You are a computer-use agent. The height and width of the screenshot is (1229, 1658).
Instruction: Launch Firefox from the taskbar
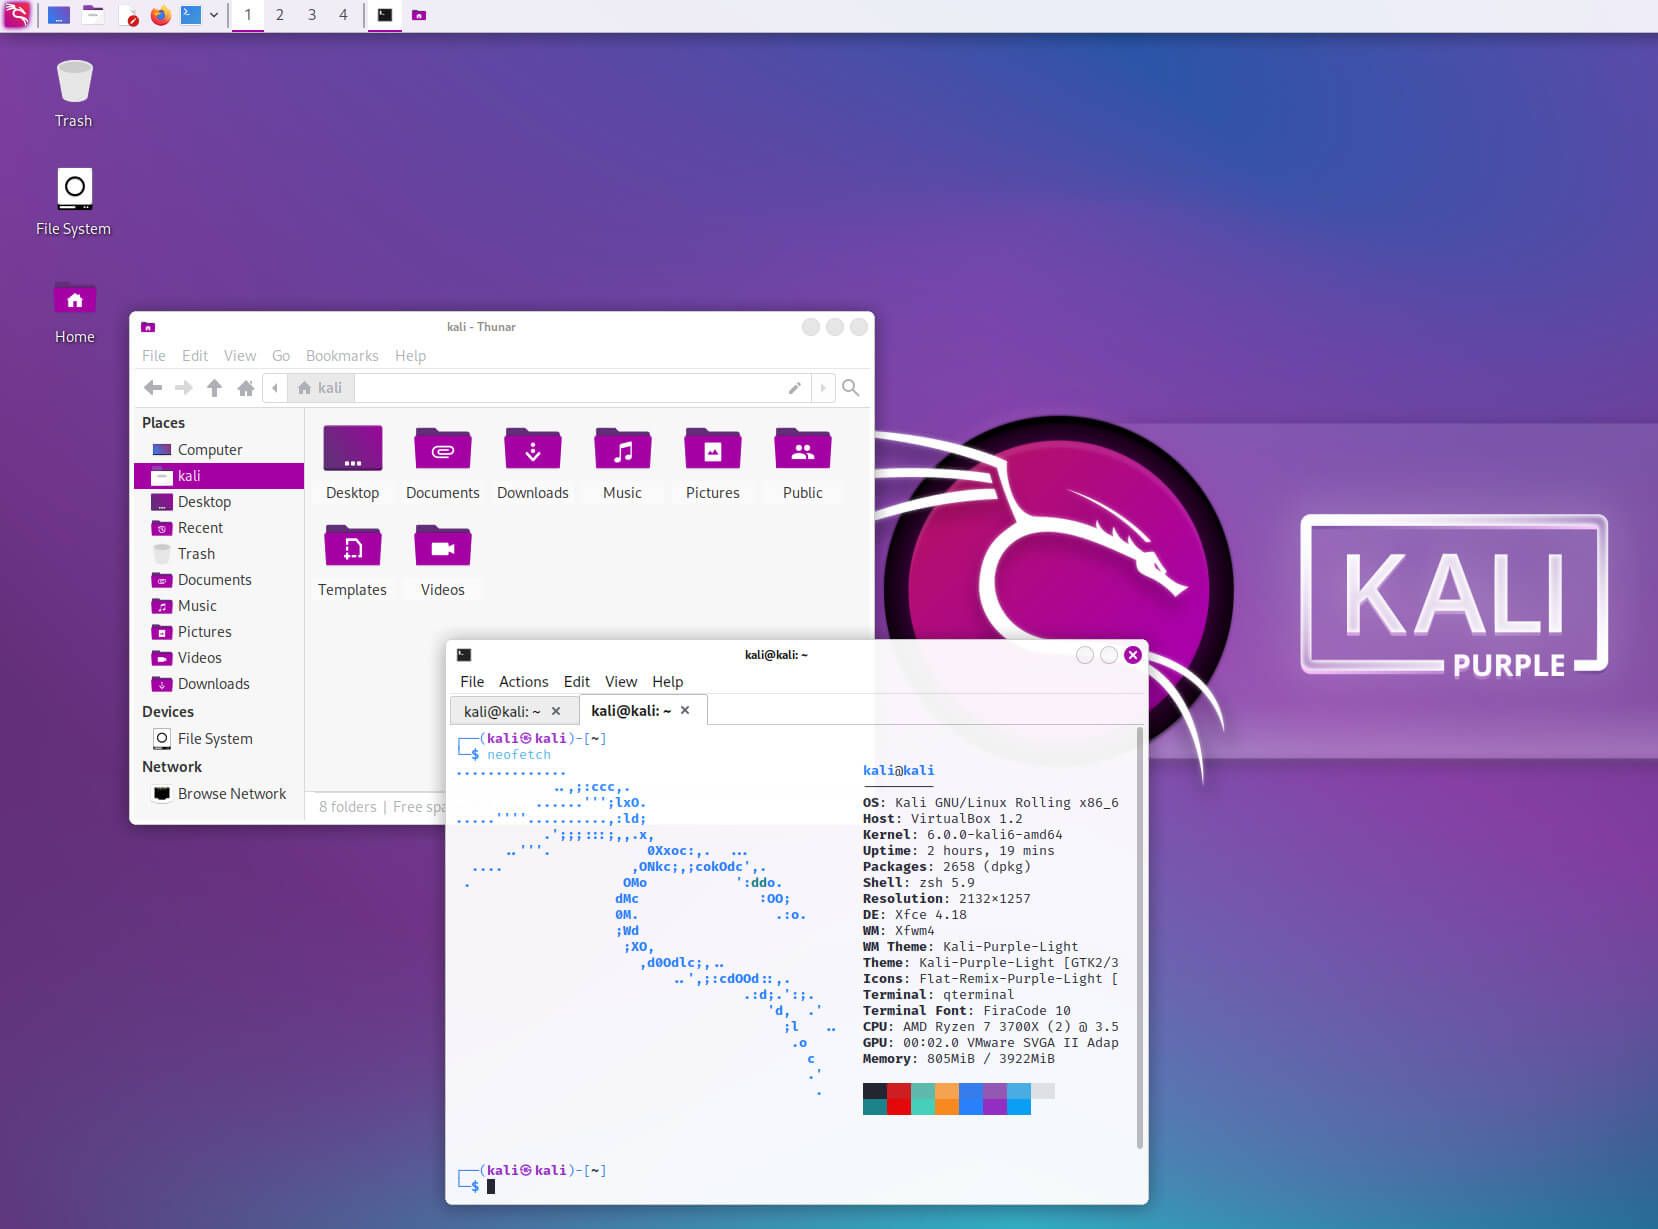(159, 15)
